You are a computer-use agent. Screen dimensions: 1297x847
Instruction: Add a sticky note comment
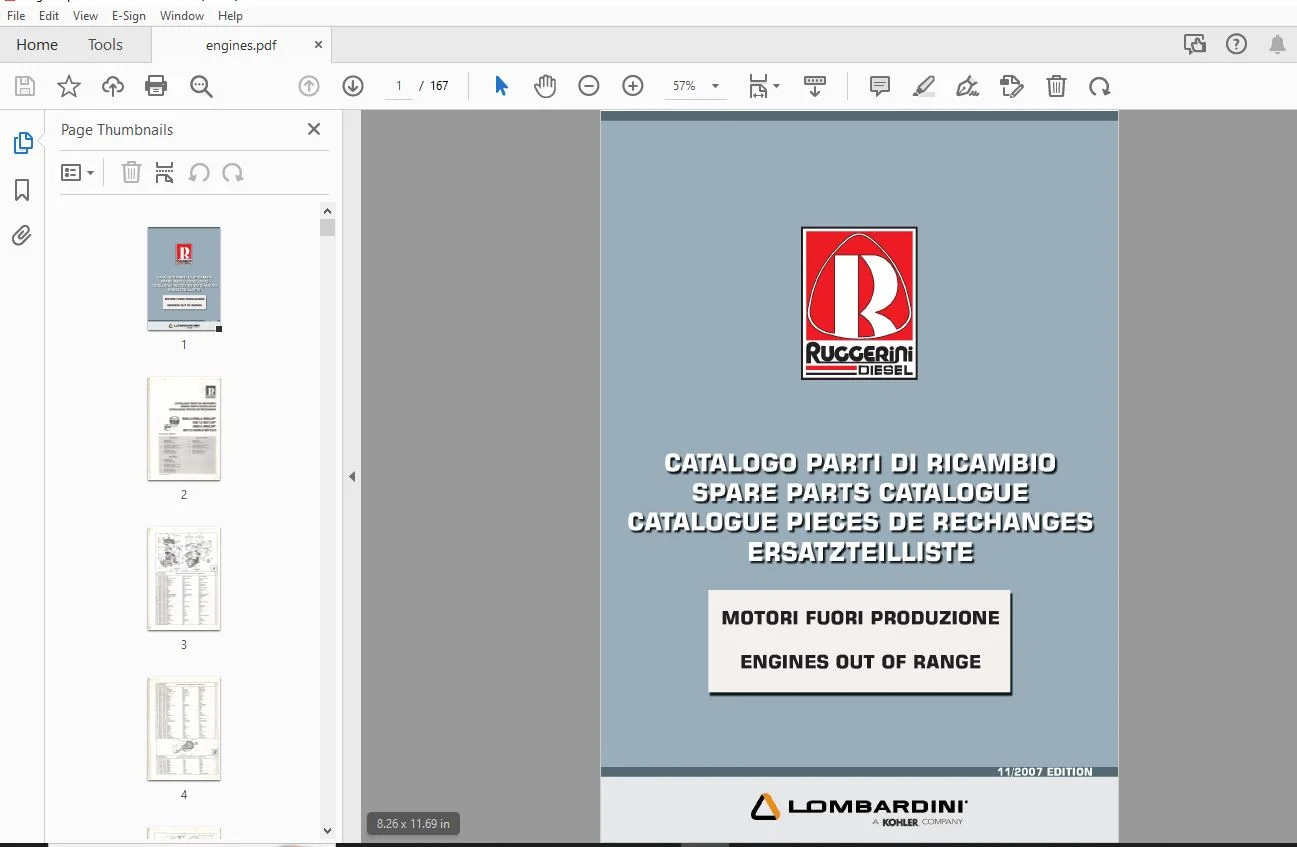click(x=880, y=86)
